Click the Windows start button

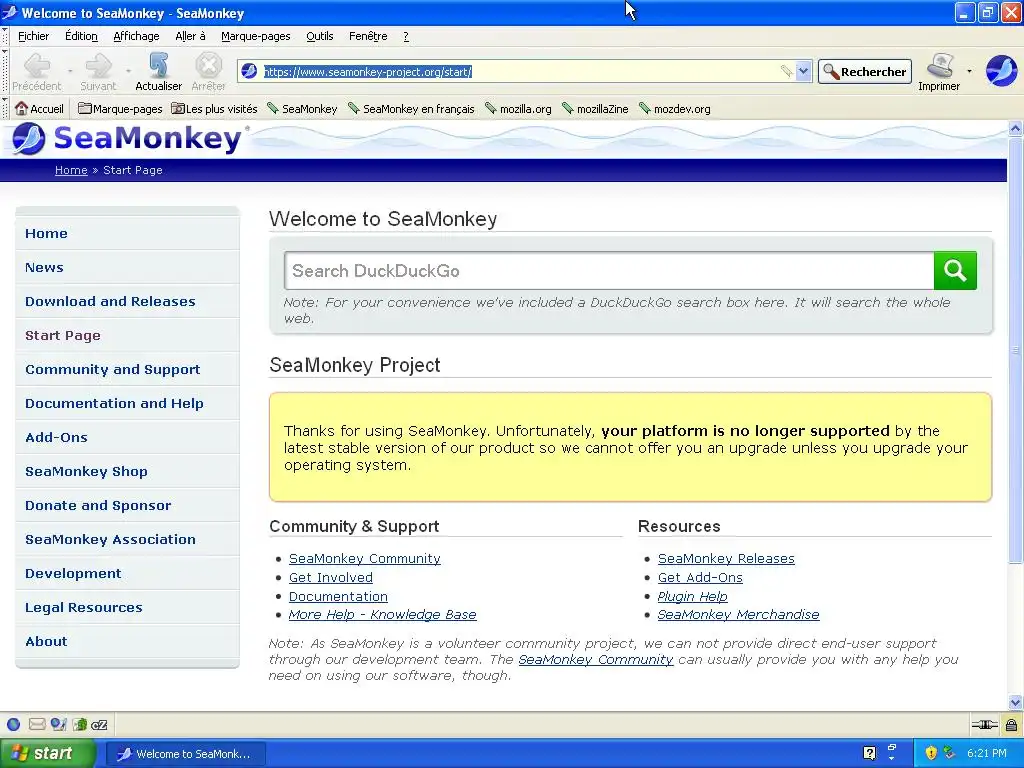(x=48, y=753)
